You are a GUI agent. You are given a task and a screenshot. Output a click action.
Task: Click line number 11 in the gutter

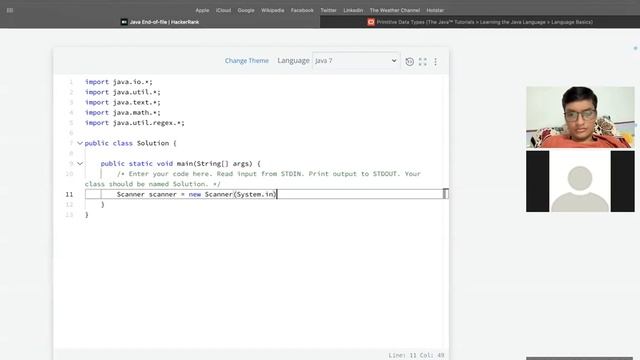click(x=69, y=194)
